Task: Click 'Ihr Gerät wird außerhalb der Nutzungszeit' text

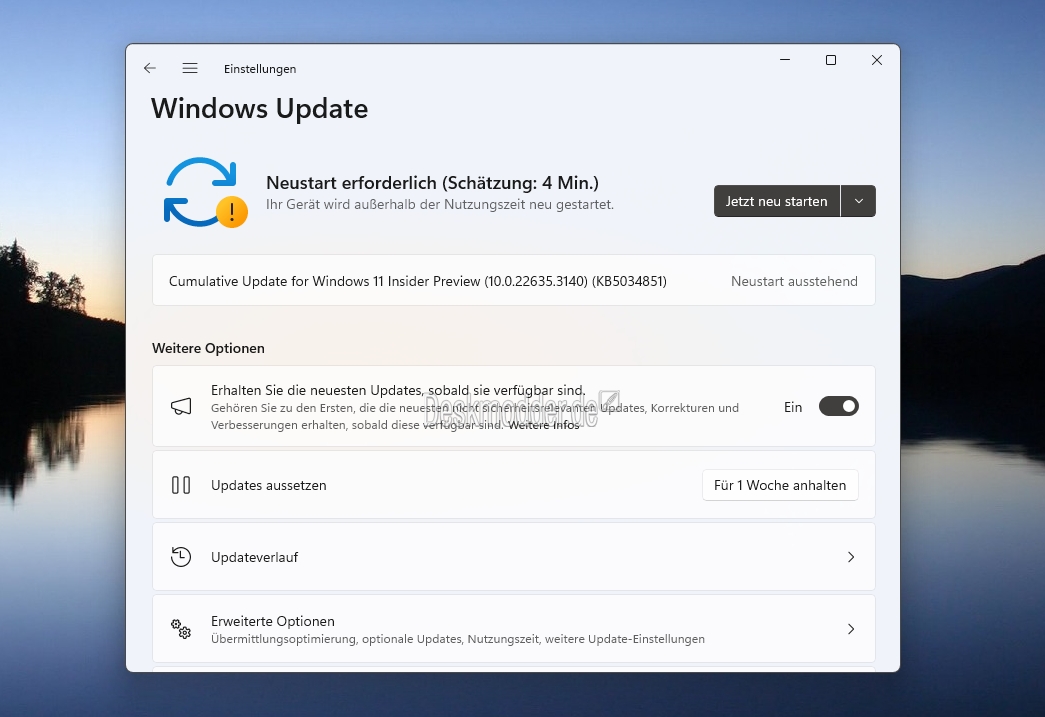Action: click(440, 205)
